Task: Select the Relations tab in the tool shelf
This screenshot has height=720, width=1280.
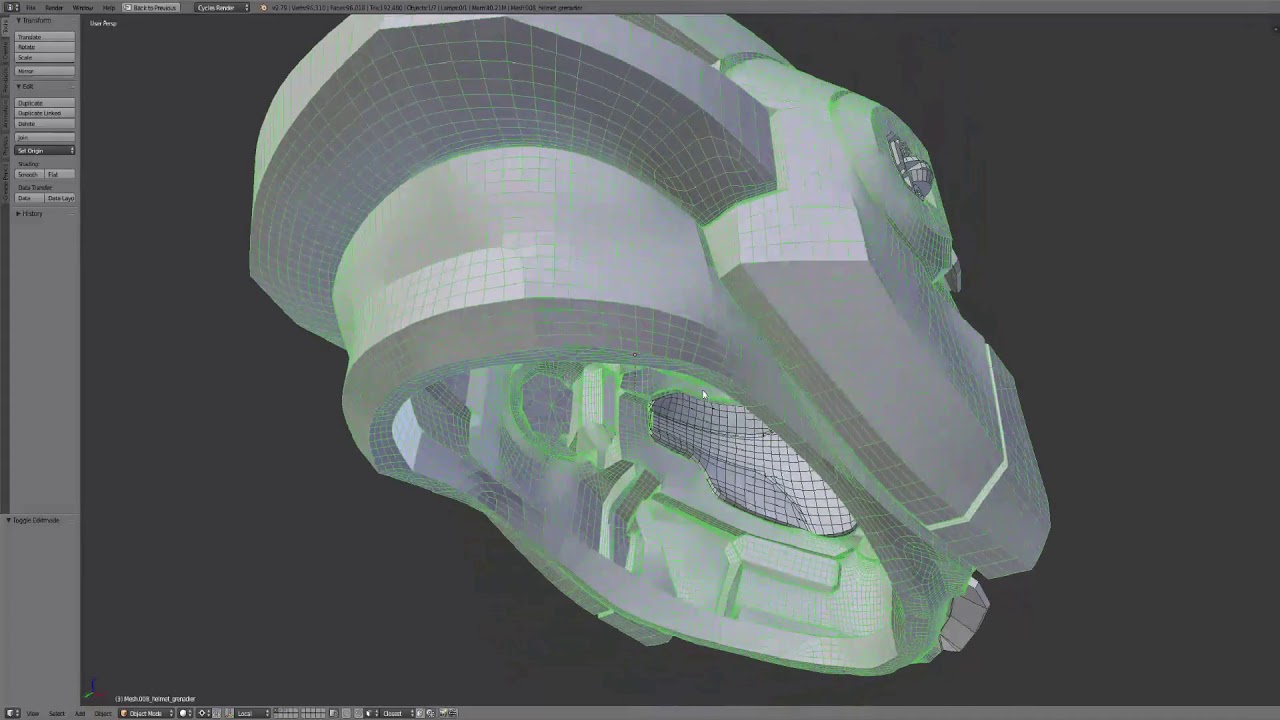Action: click(5, 79)
